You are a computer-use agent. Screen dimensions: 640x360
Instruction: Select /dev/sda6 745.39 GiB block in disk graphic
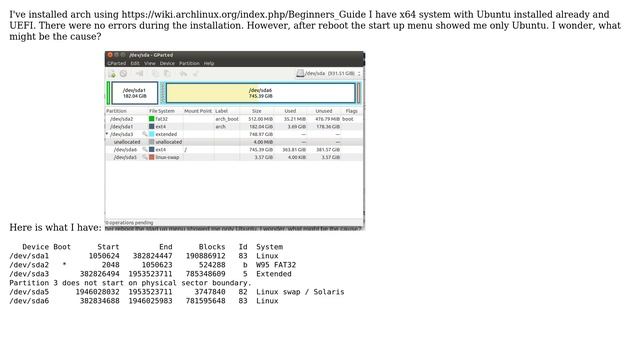click(x=260, y=93)
